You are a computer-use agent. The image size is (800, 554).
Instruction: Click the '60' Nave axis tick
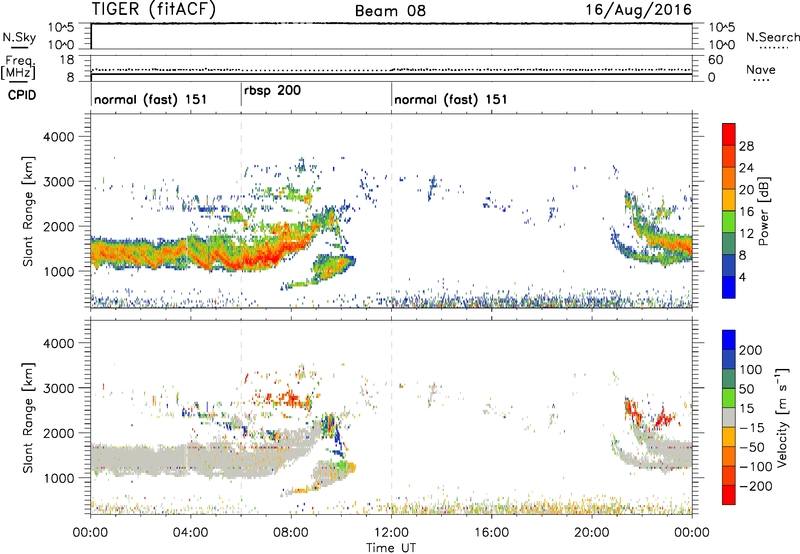(x=715, y=60)
